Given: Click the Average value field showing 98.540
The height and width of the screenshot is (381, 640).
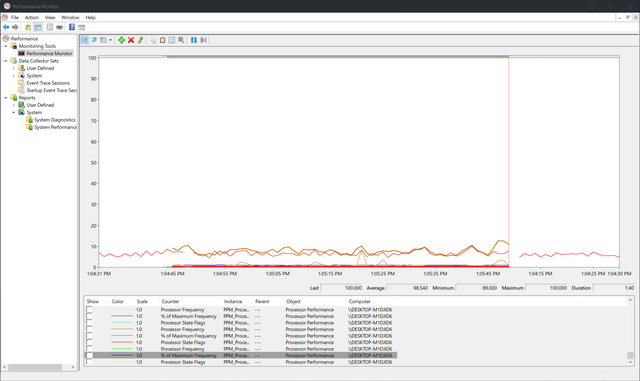Looking at the screenshot, I should 407,288.
